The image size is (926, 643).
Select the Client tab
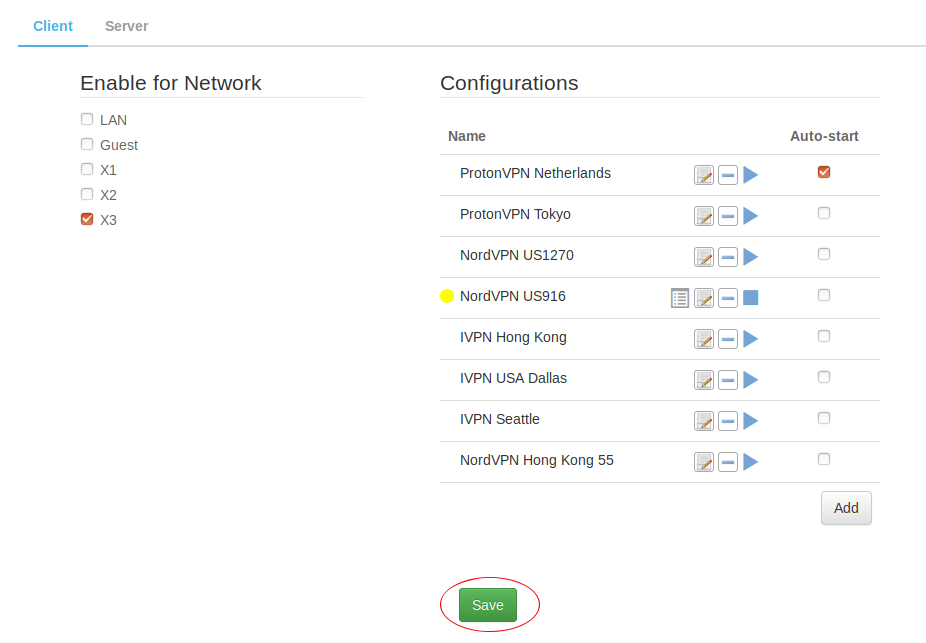(x=53, y=26)
